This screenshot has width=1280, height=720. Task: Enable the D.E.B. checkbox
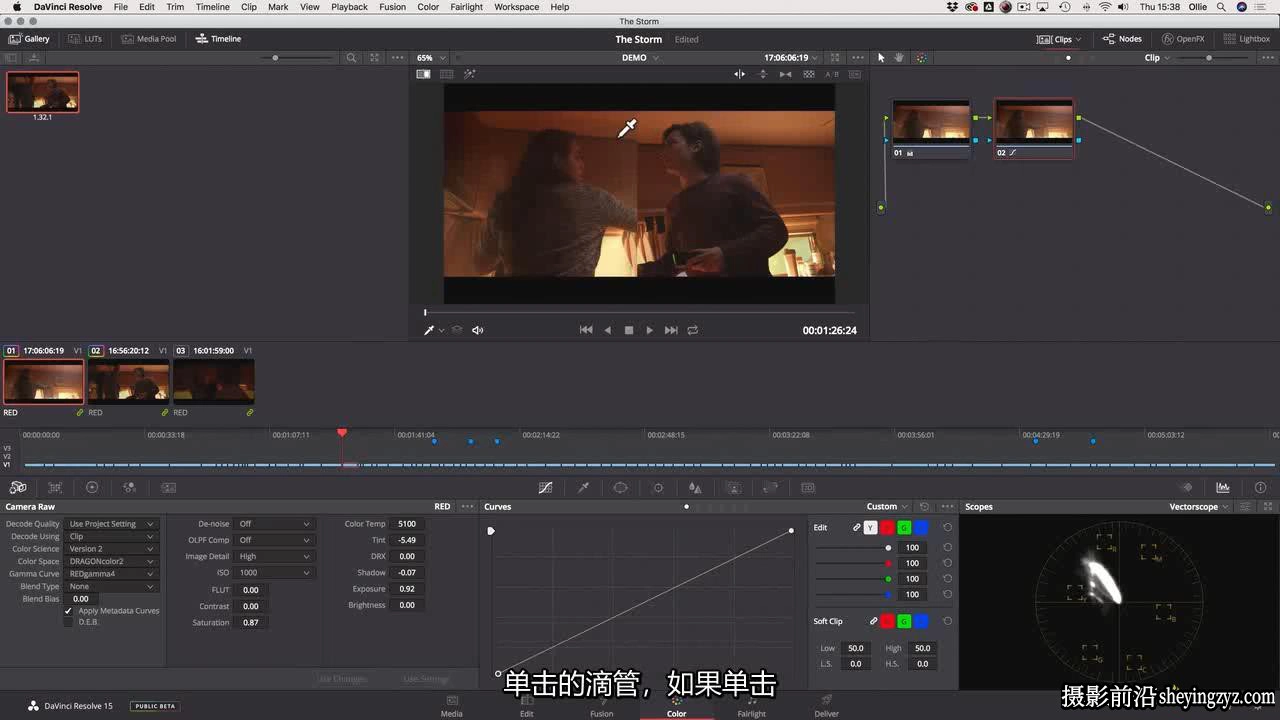click(68, 622)
